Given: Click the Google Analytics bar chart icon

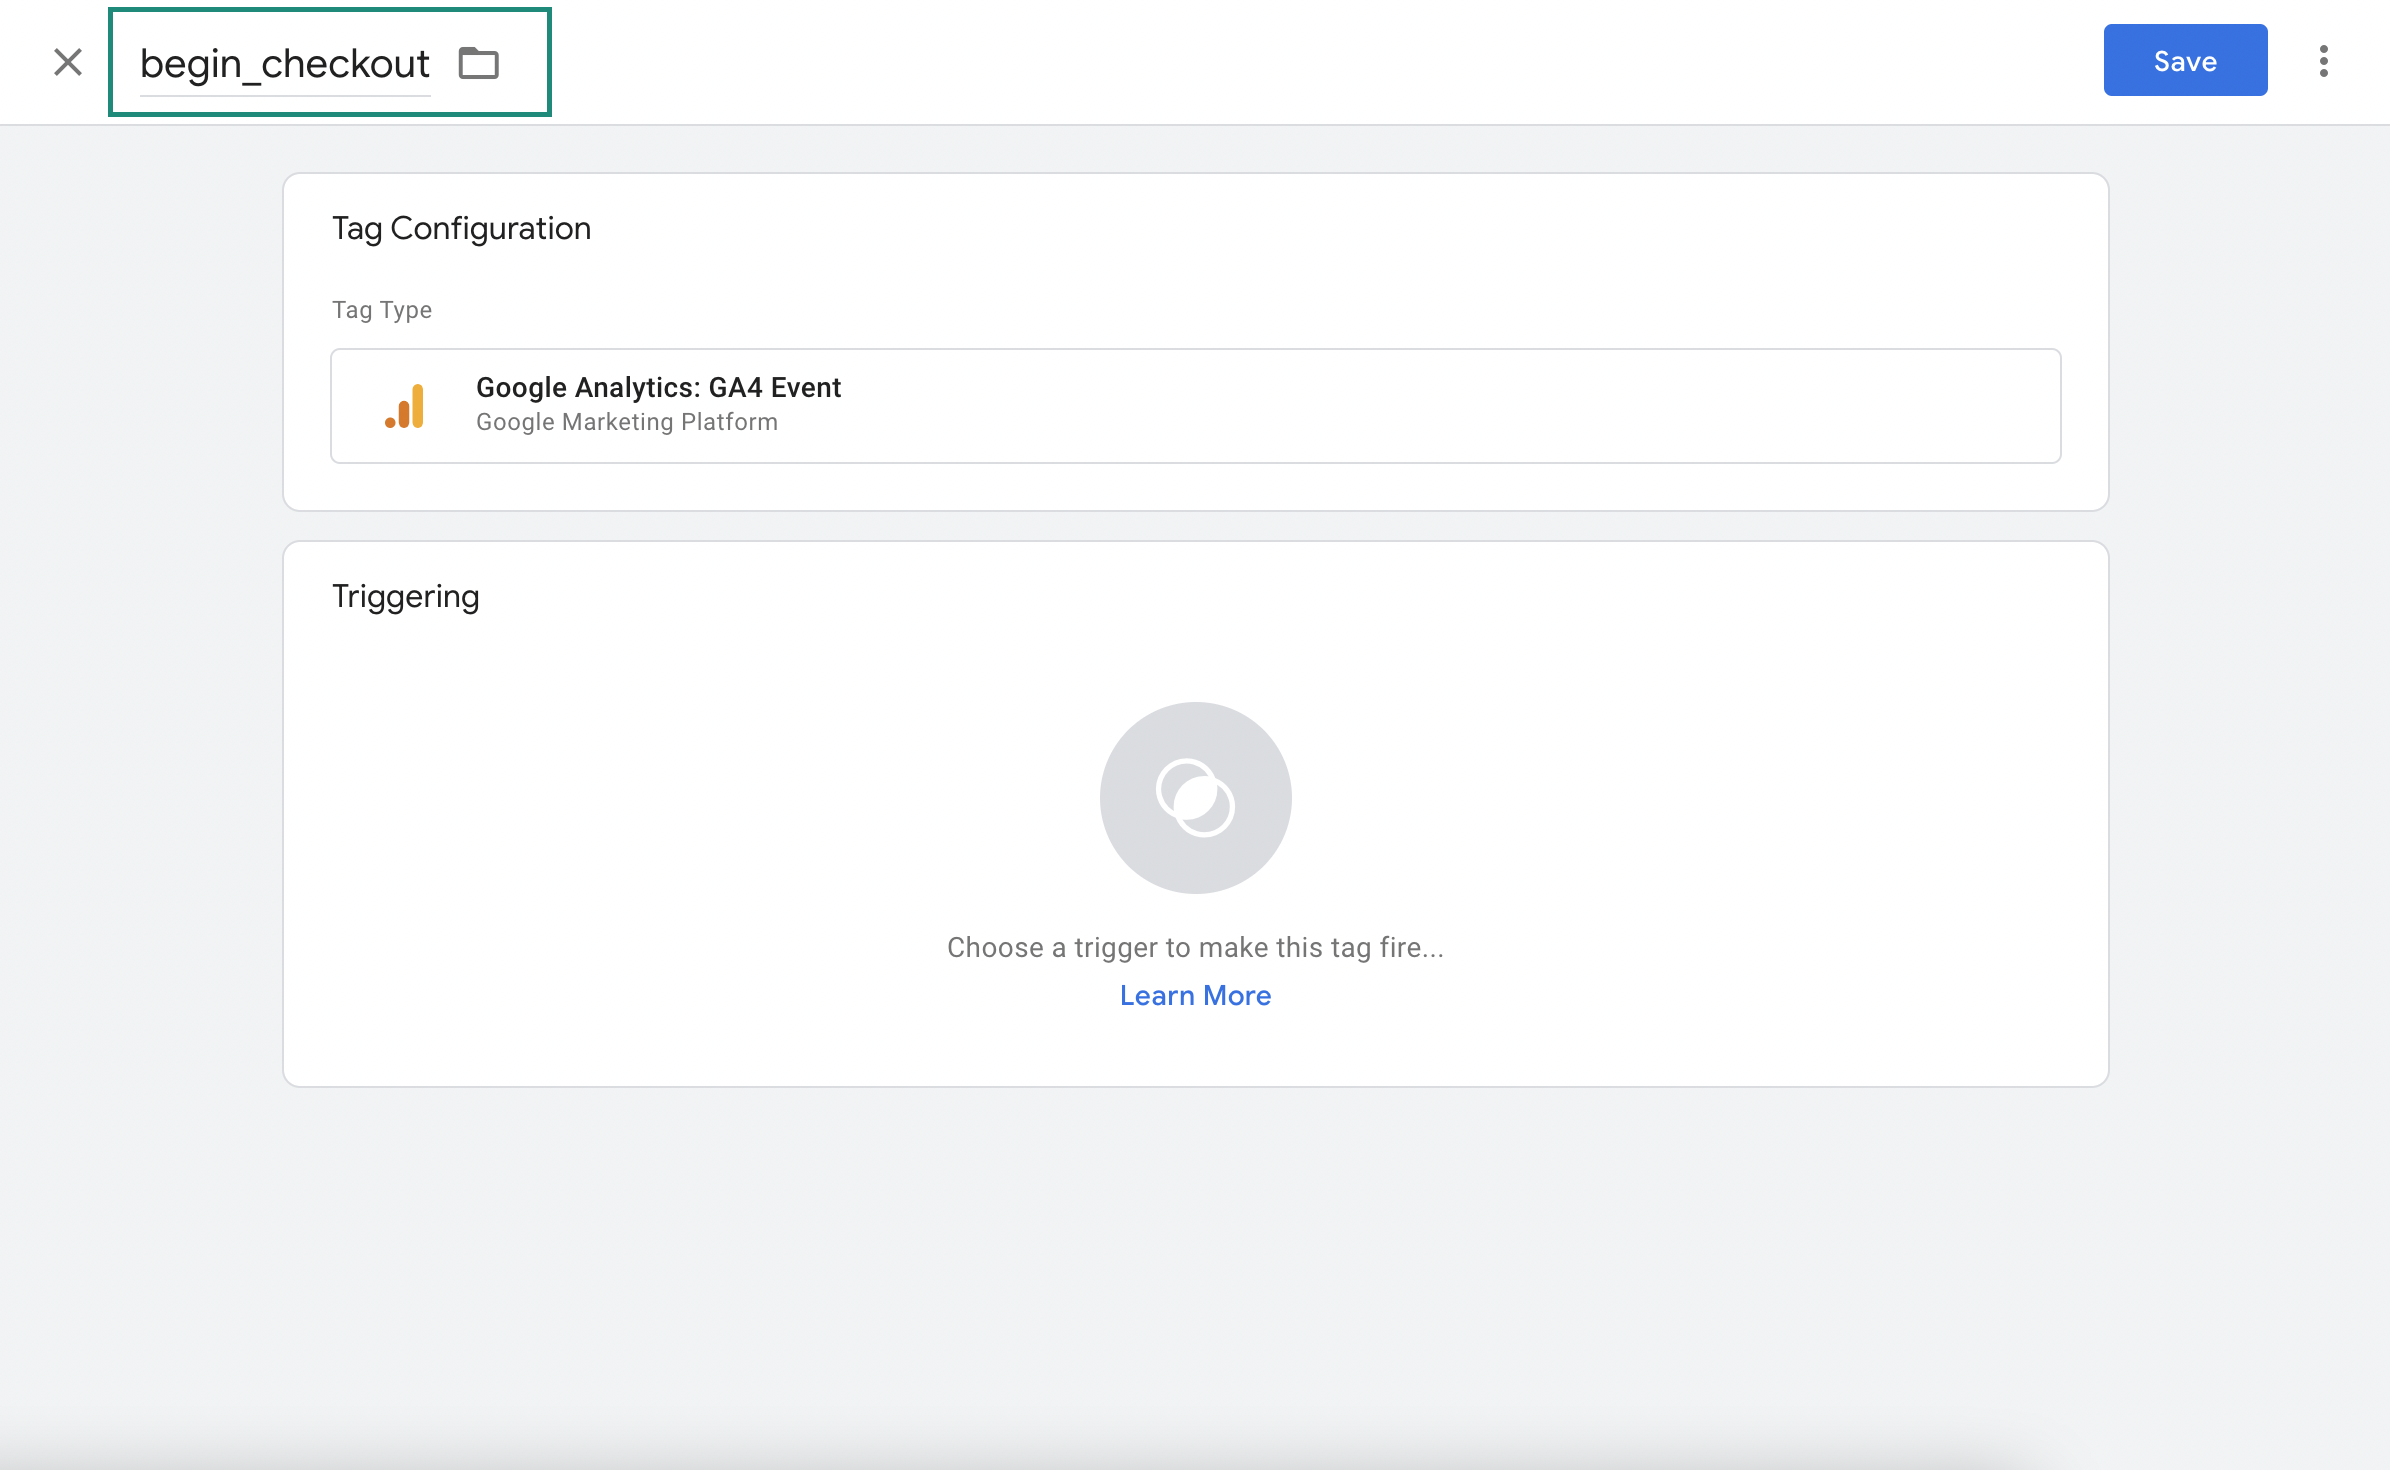Looking at the screenshot, I should [405, 406].
